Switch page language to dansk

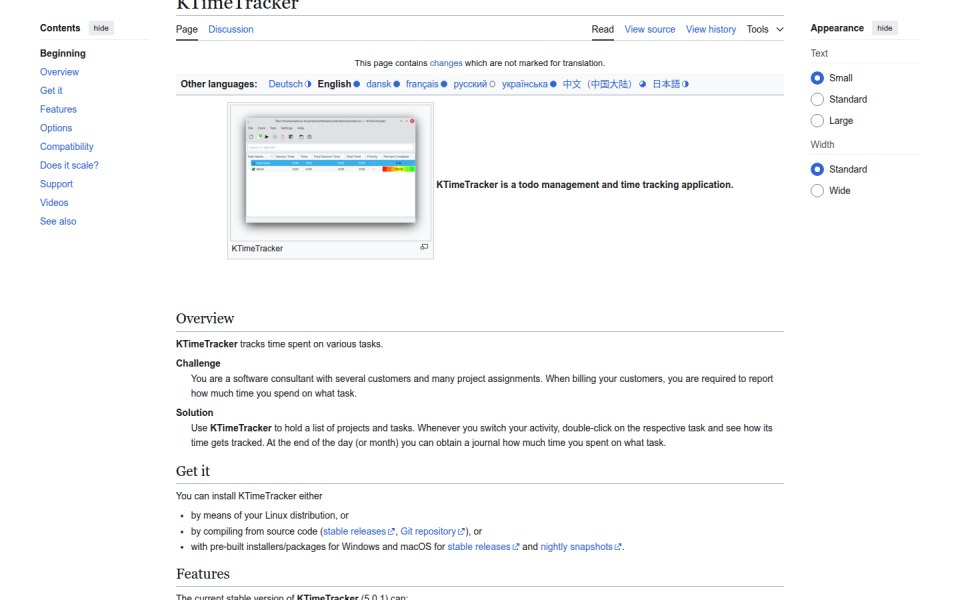coord(378,84)
